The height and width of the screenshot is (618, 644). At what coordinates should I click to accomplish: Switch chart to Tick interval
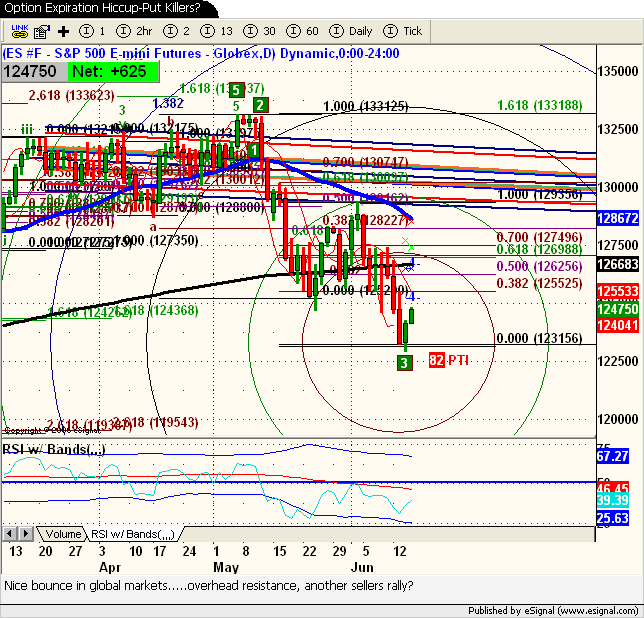pyautogui.click(x=402, y=31)
